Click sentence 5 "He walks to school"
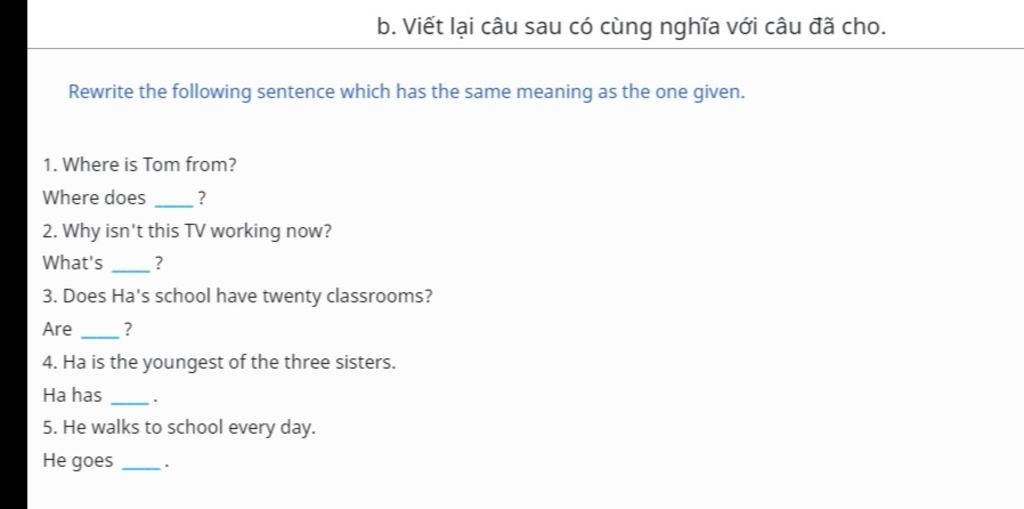The width and height of the screenshot is (1024, 509). coord(180,428)
